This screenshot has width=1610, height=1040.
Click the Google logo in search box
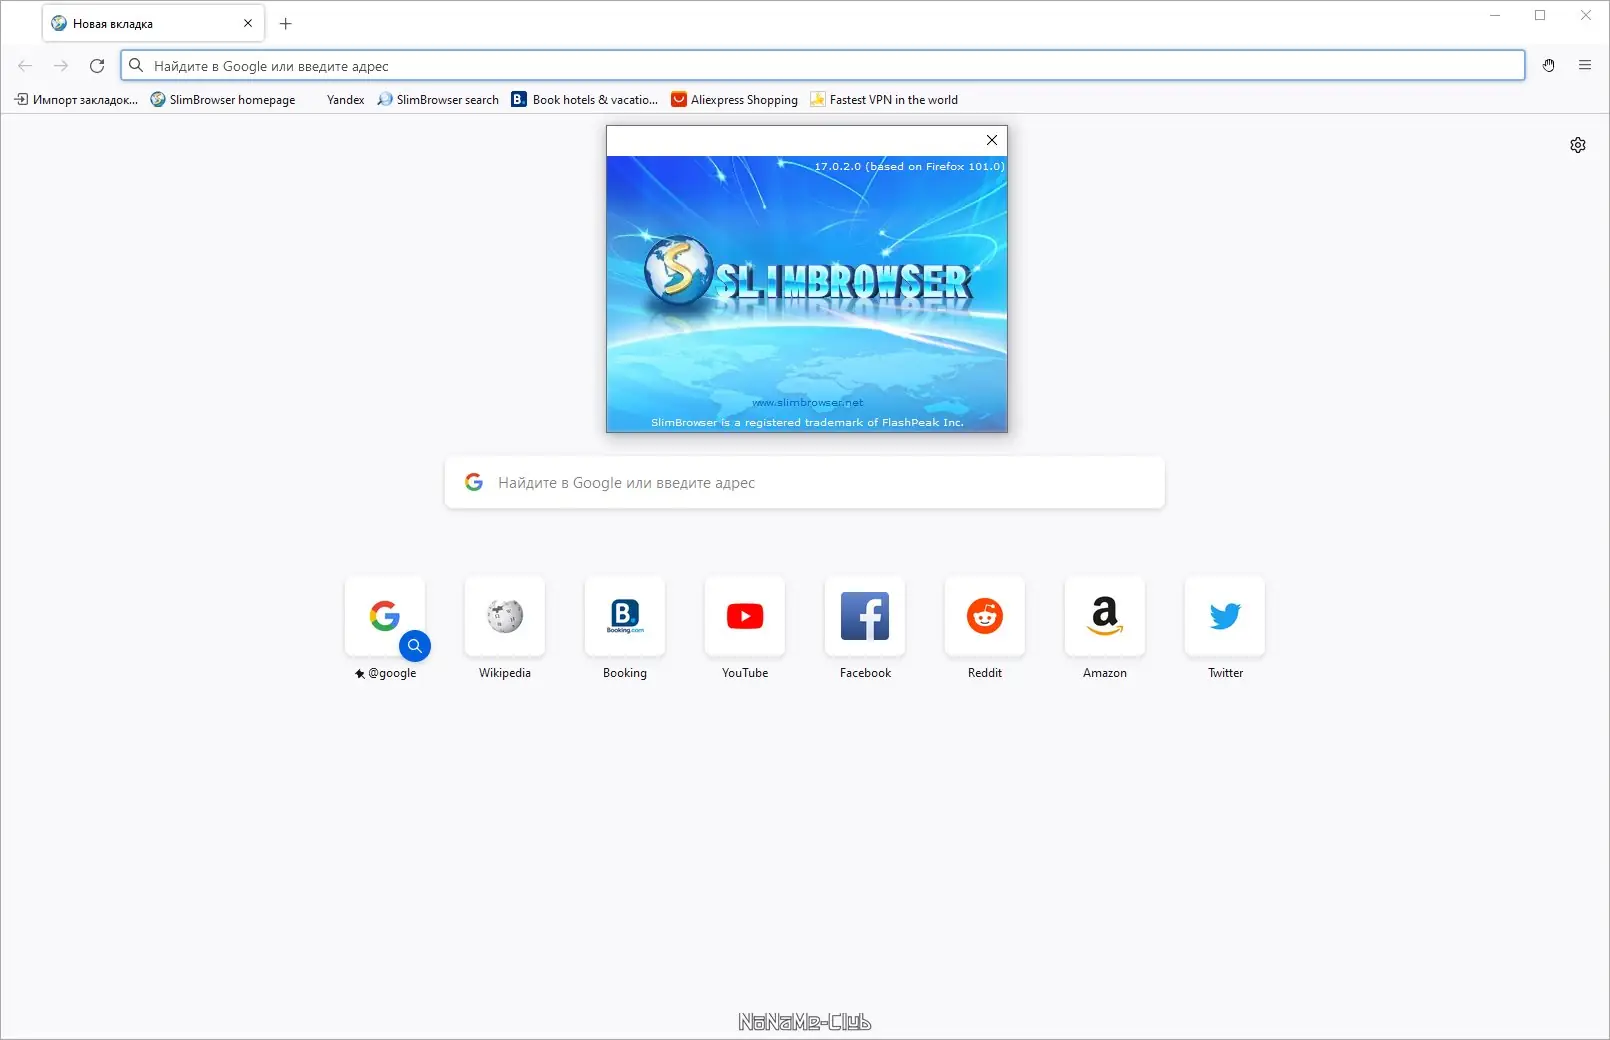click(x=474, y=482)
